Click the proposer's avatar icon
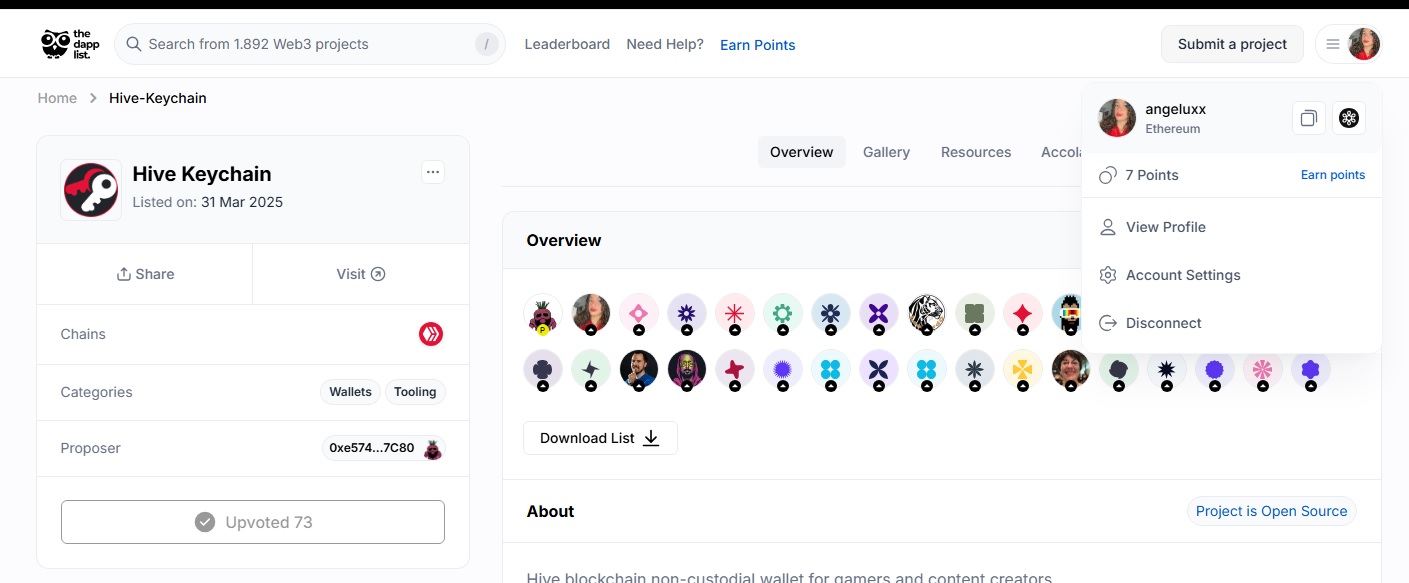 (x=432, y=449)
